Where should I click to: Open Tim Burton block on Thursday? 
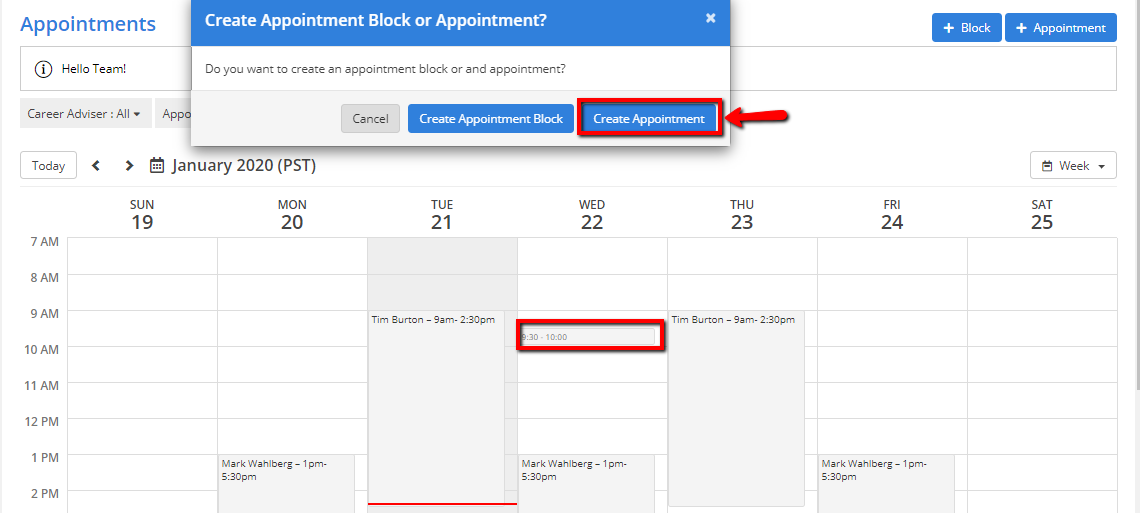(736, 400)
